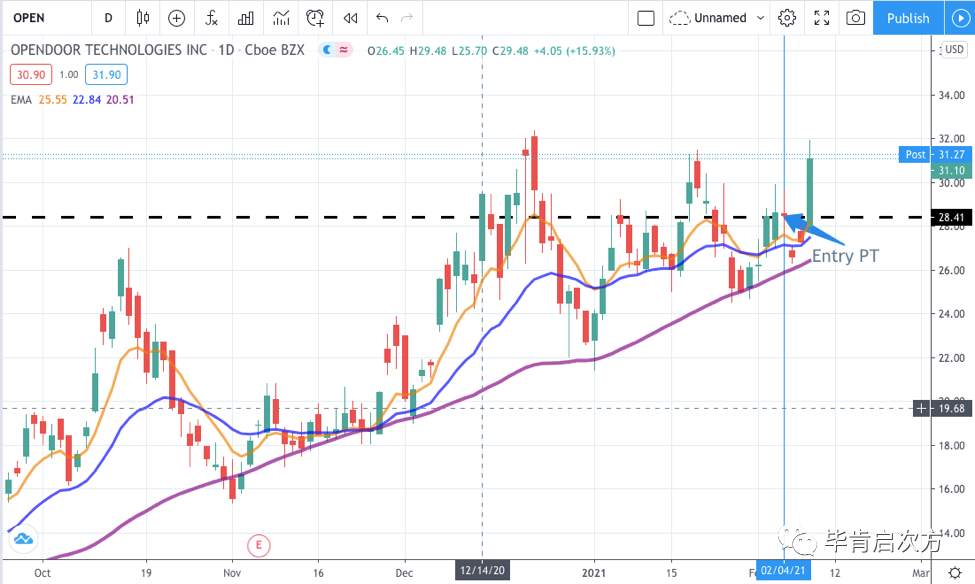Click the blue EMA value 22.84

(x=86, y=100)
